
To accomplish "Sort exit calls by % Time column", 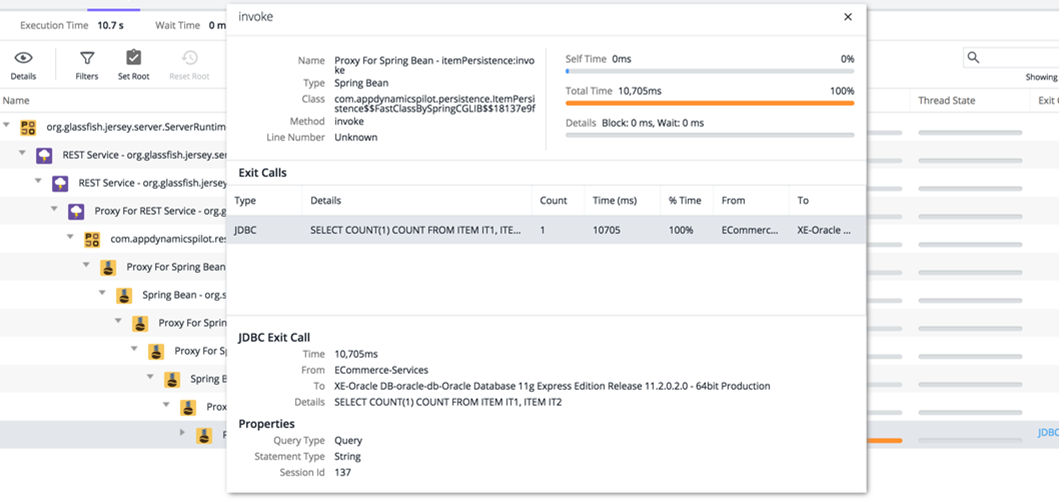I will [686, 201].
